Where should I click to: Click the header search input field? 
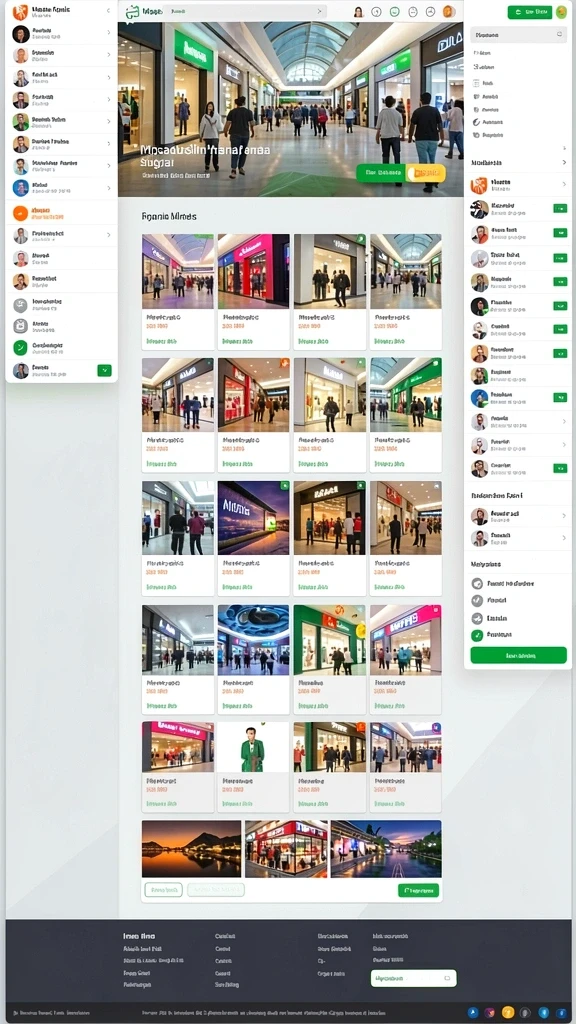tap(245, 11)
